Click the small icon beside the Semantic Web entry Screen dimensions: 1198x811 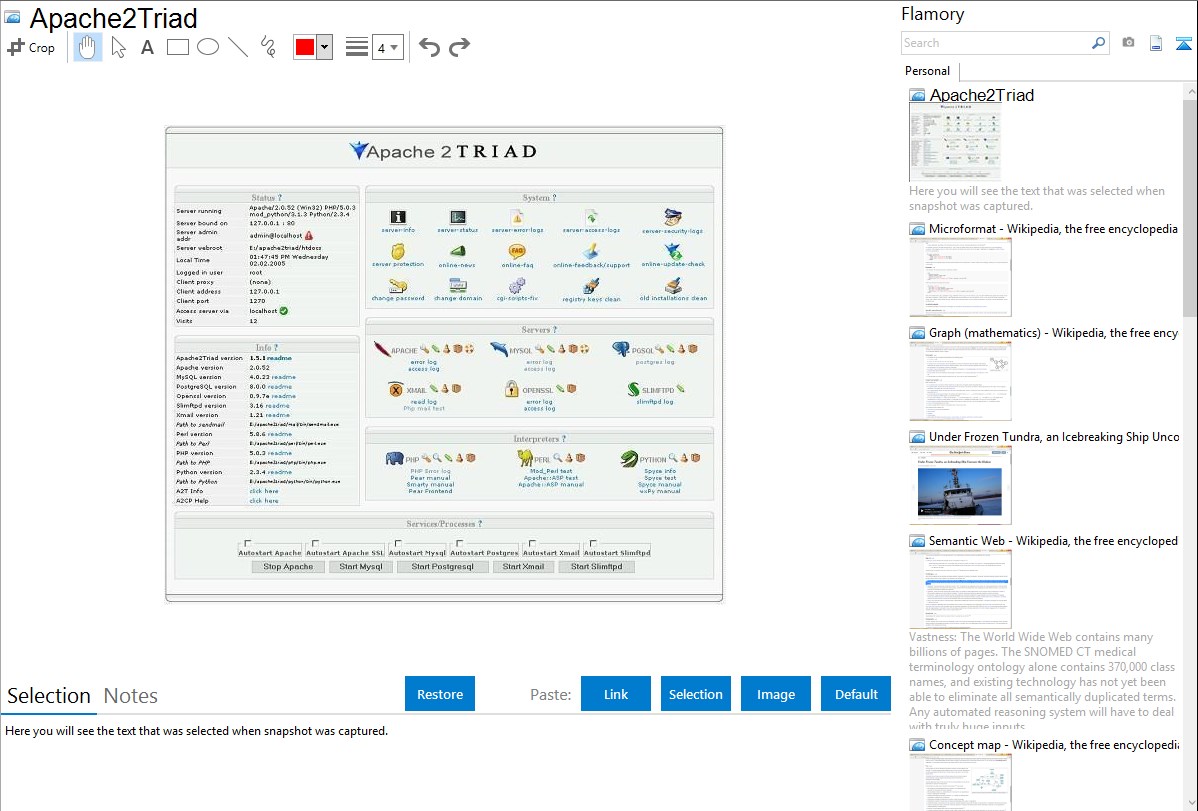[x=917, y=540]
